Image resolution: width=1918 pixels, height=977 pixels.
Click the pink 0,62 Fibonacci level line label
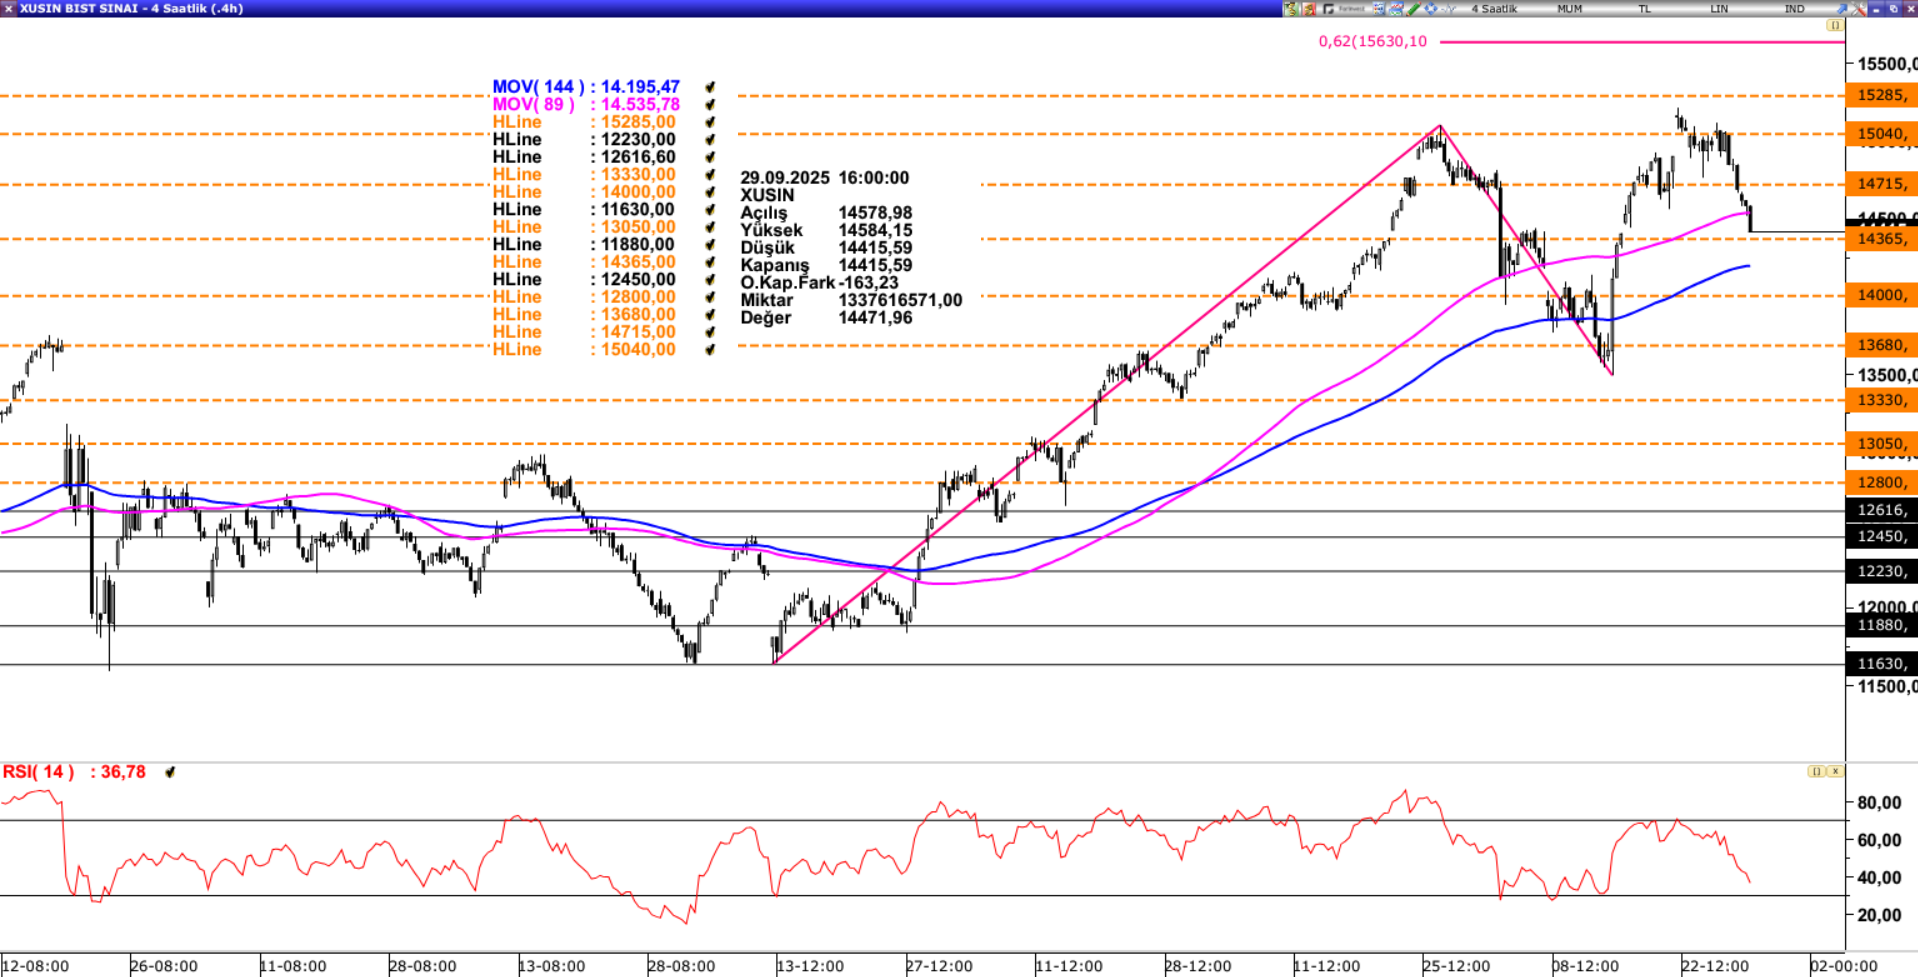[1372, 42]
